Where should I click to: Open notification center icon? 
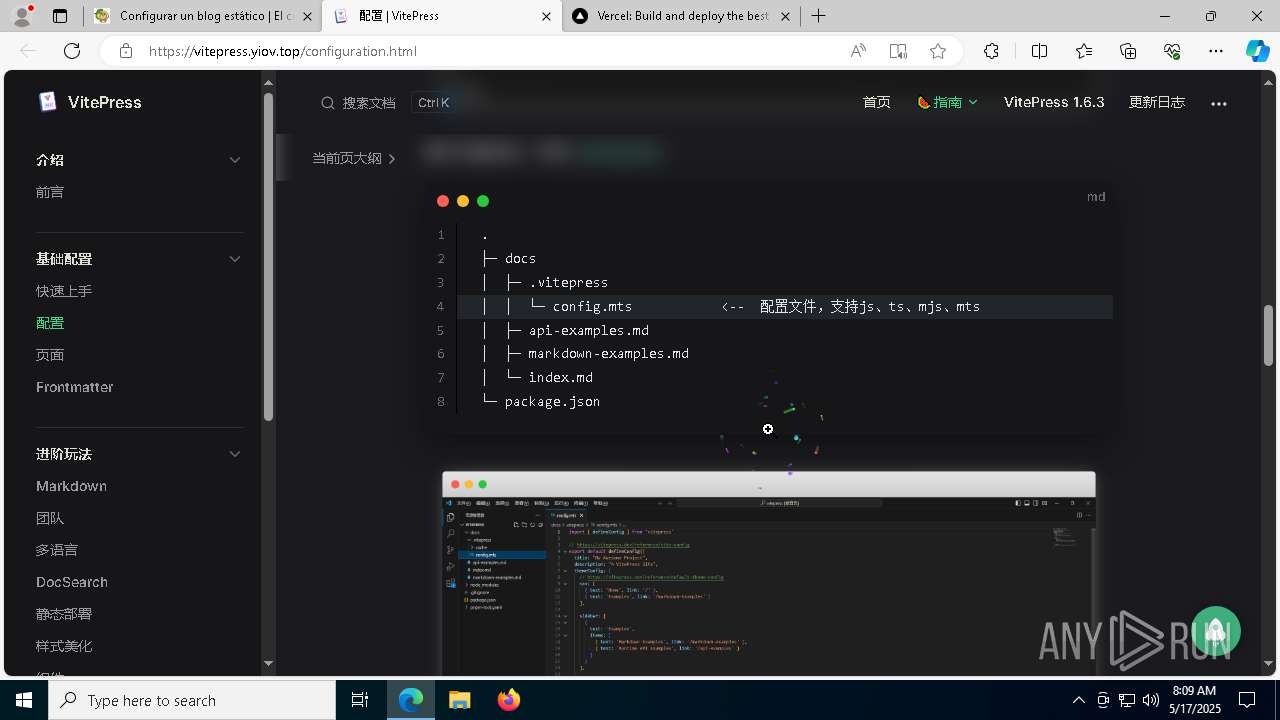point(1247,700)
